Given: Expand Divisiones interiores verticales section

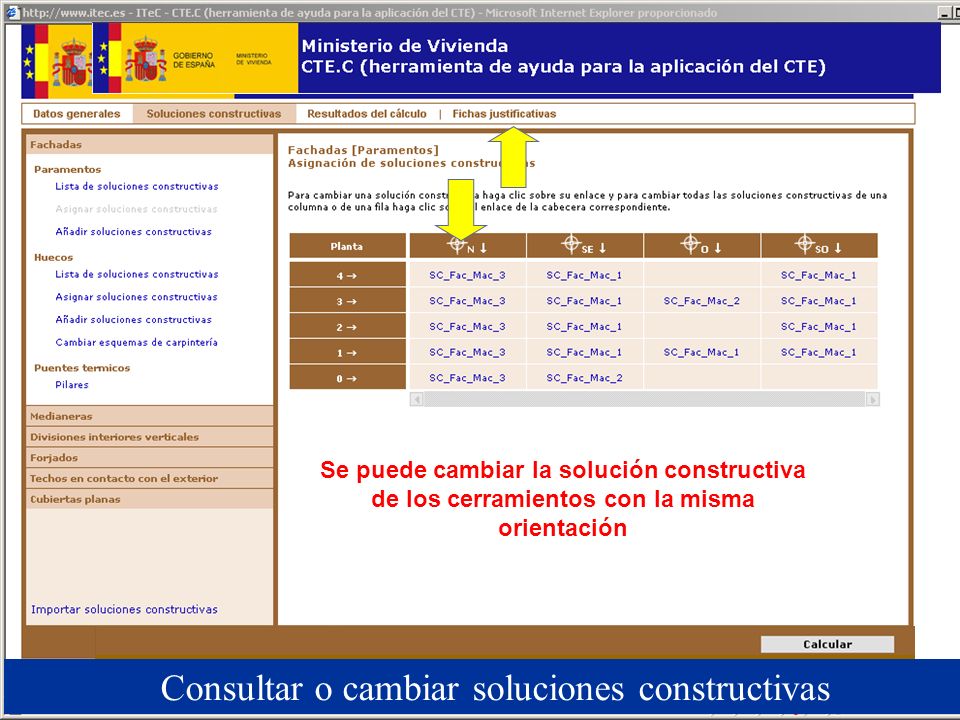Looking at the screenshot, I should [149, 437].
